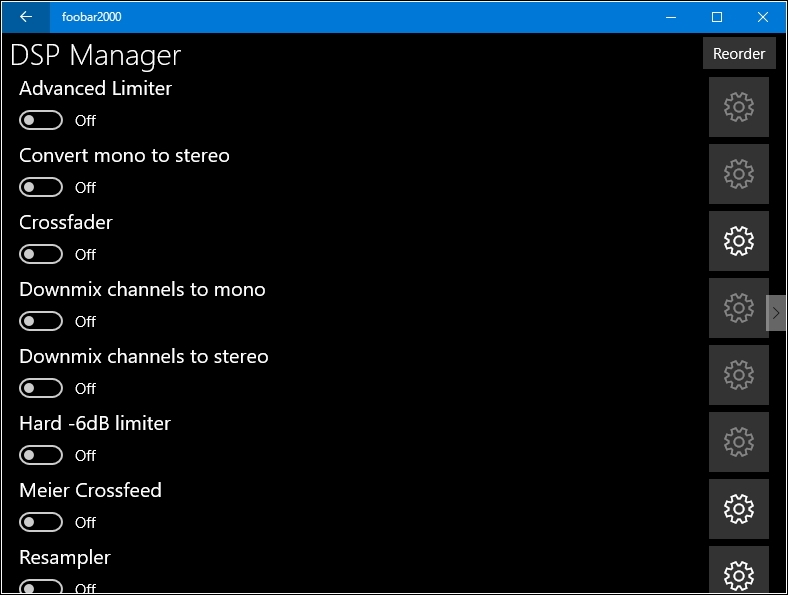Maximize the foobar2000 window

pos(717,17)
